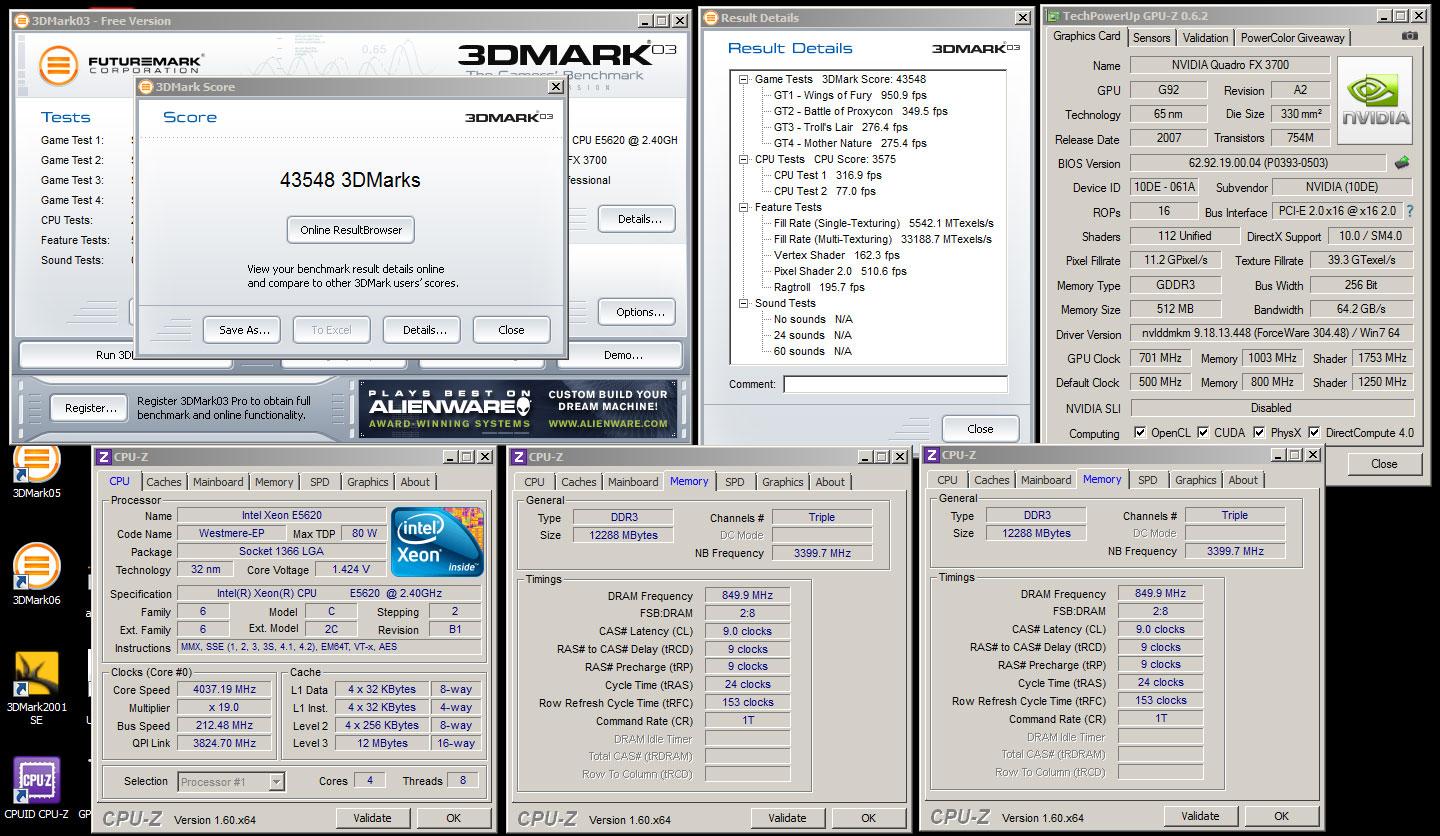Click the GPU-Z screenshot camera icon
The image size is (1440, 836).
[1409, 36]
